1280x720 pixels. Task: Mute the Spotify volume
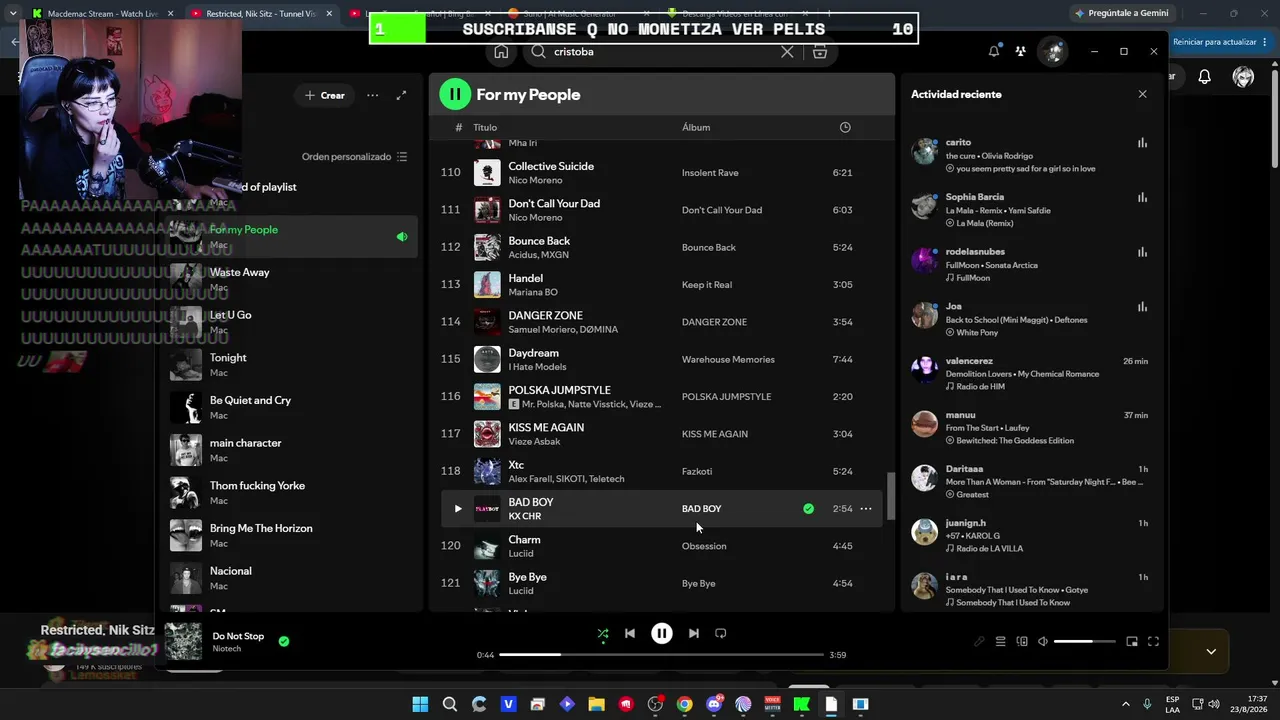pyautogui.click(x=1043, y=642)
